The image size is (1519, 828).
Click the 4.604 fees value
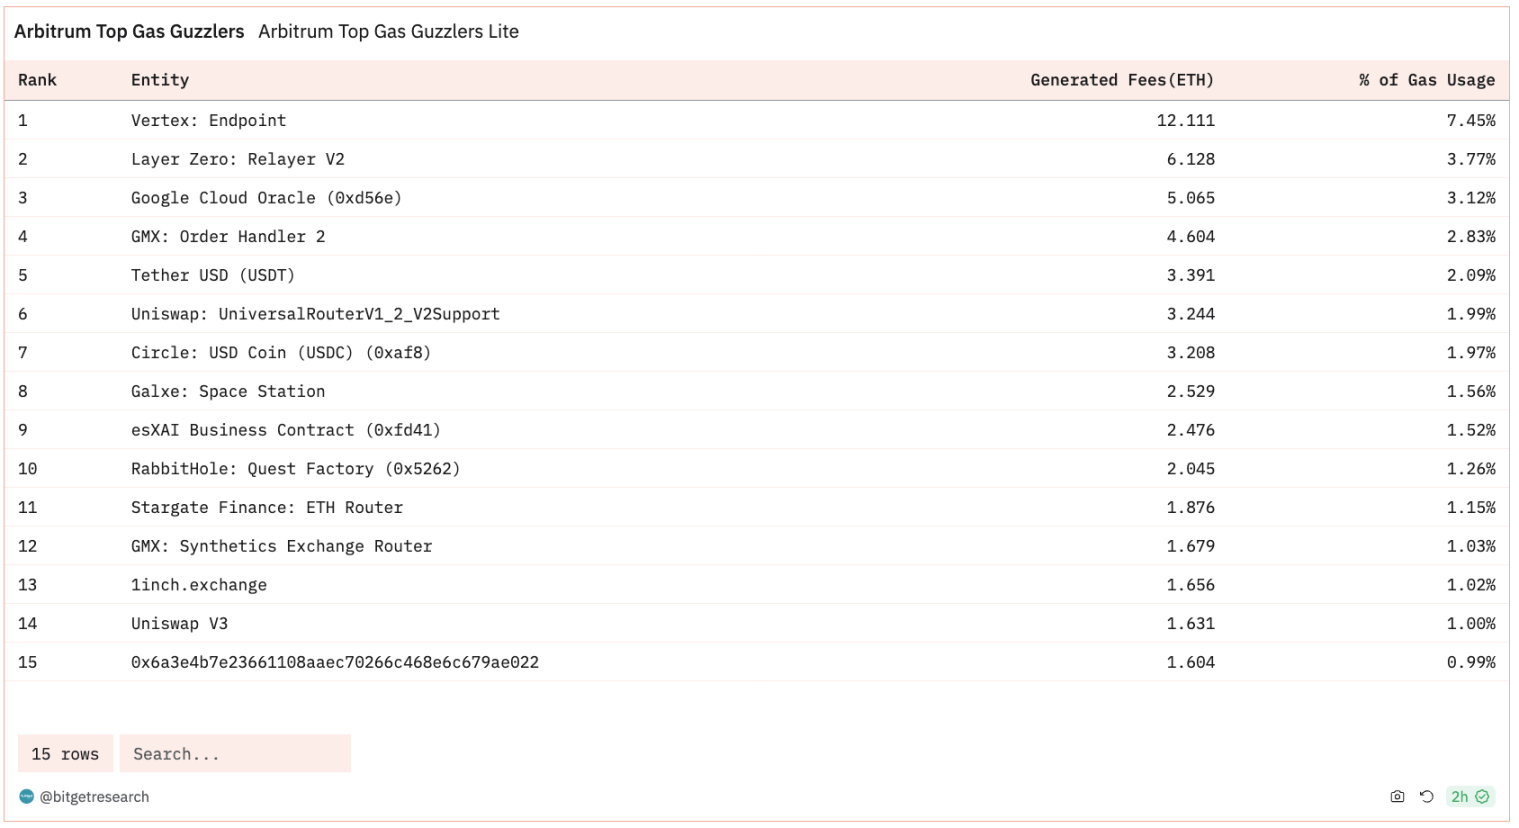coord(1191,237)
